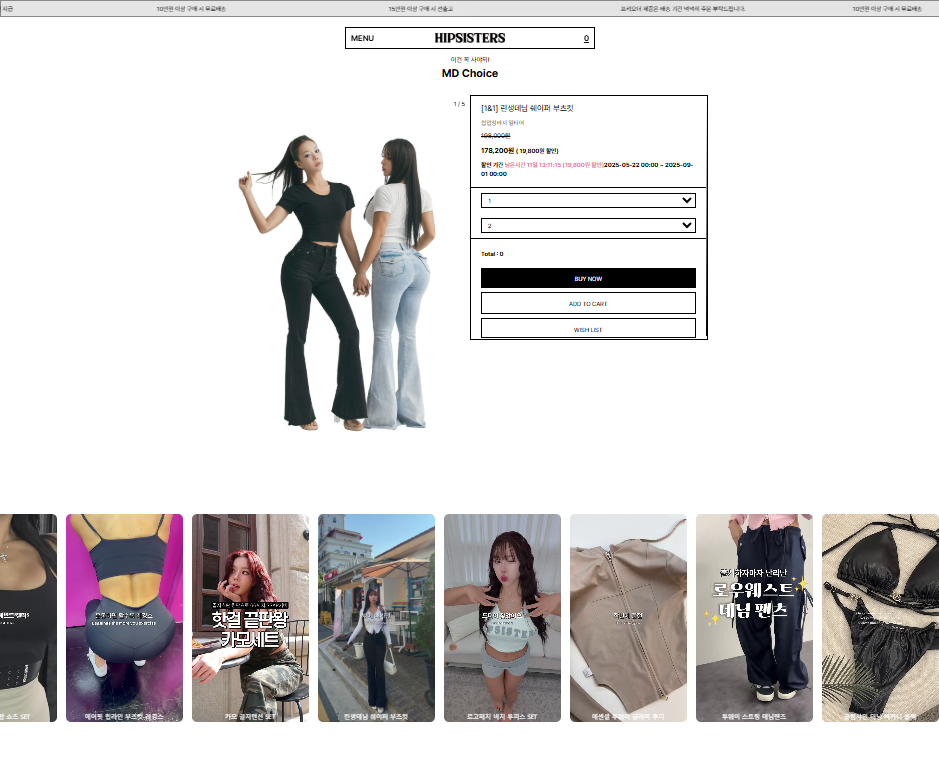Click the ADD TO CART button
Screen dimensions: 939x770
click(588, 303)
